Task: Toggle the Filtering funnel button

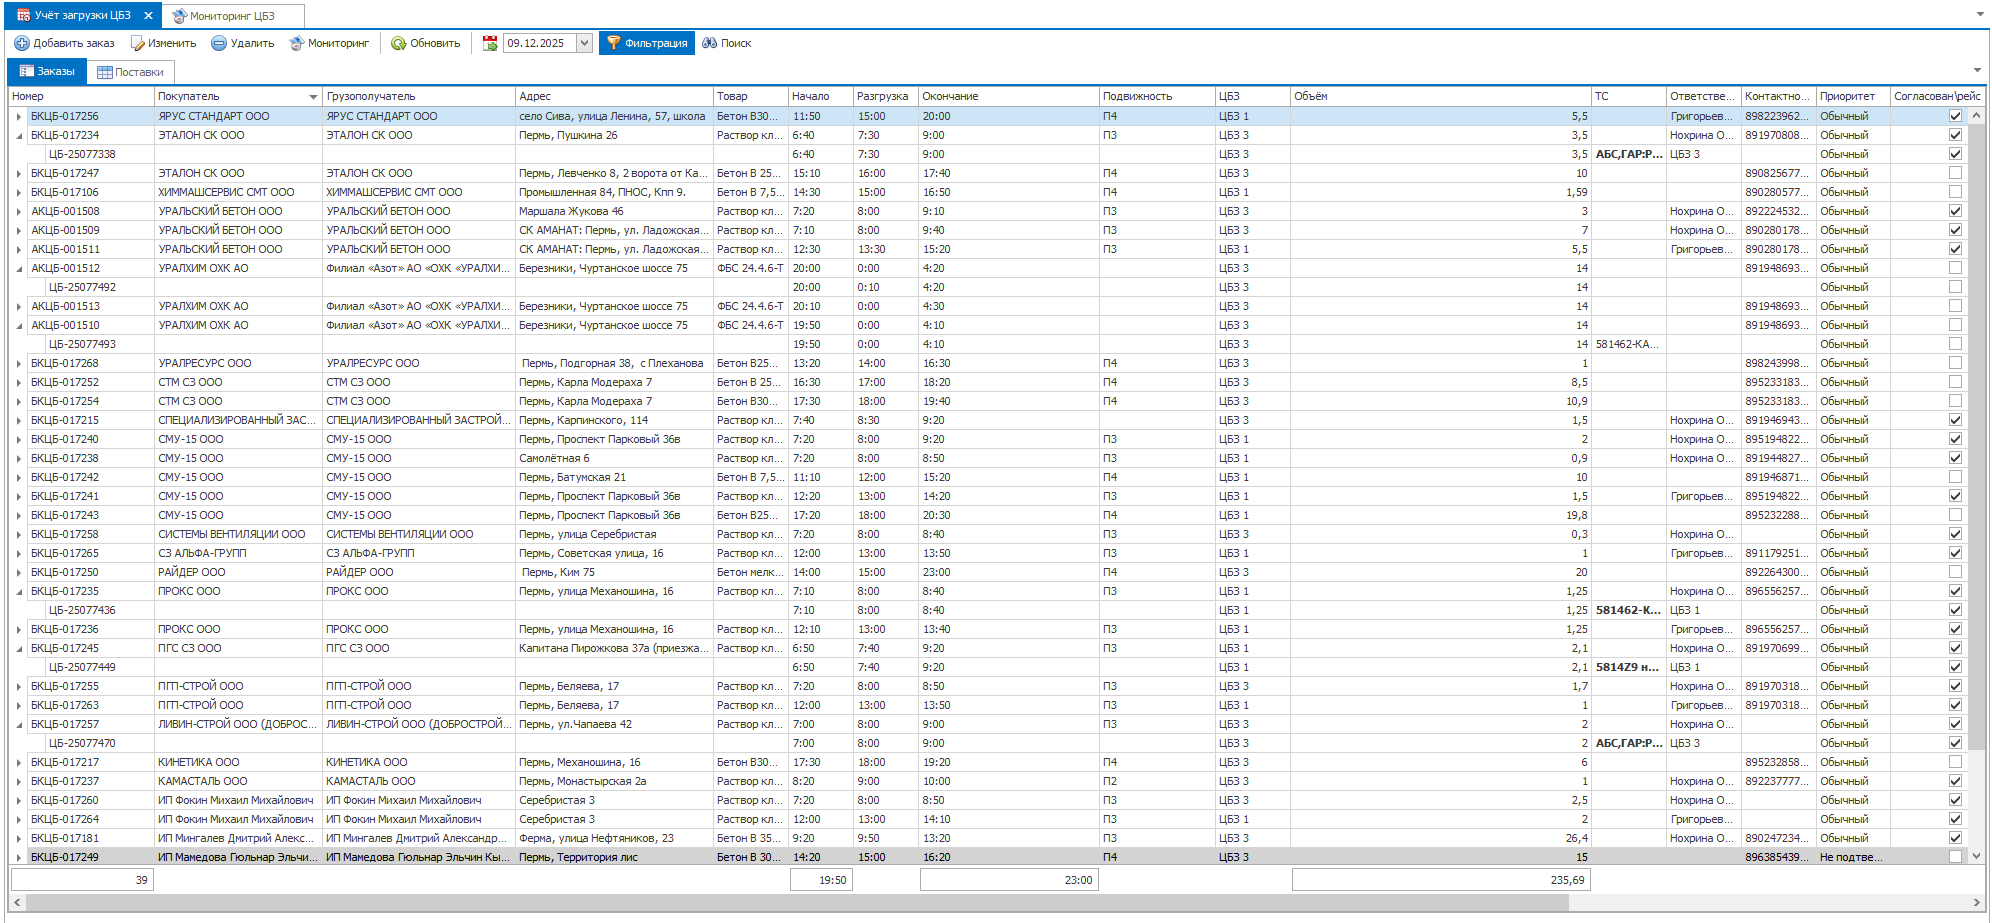Action: click(646, 43)
